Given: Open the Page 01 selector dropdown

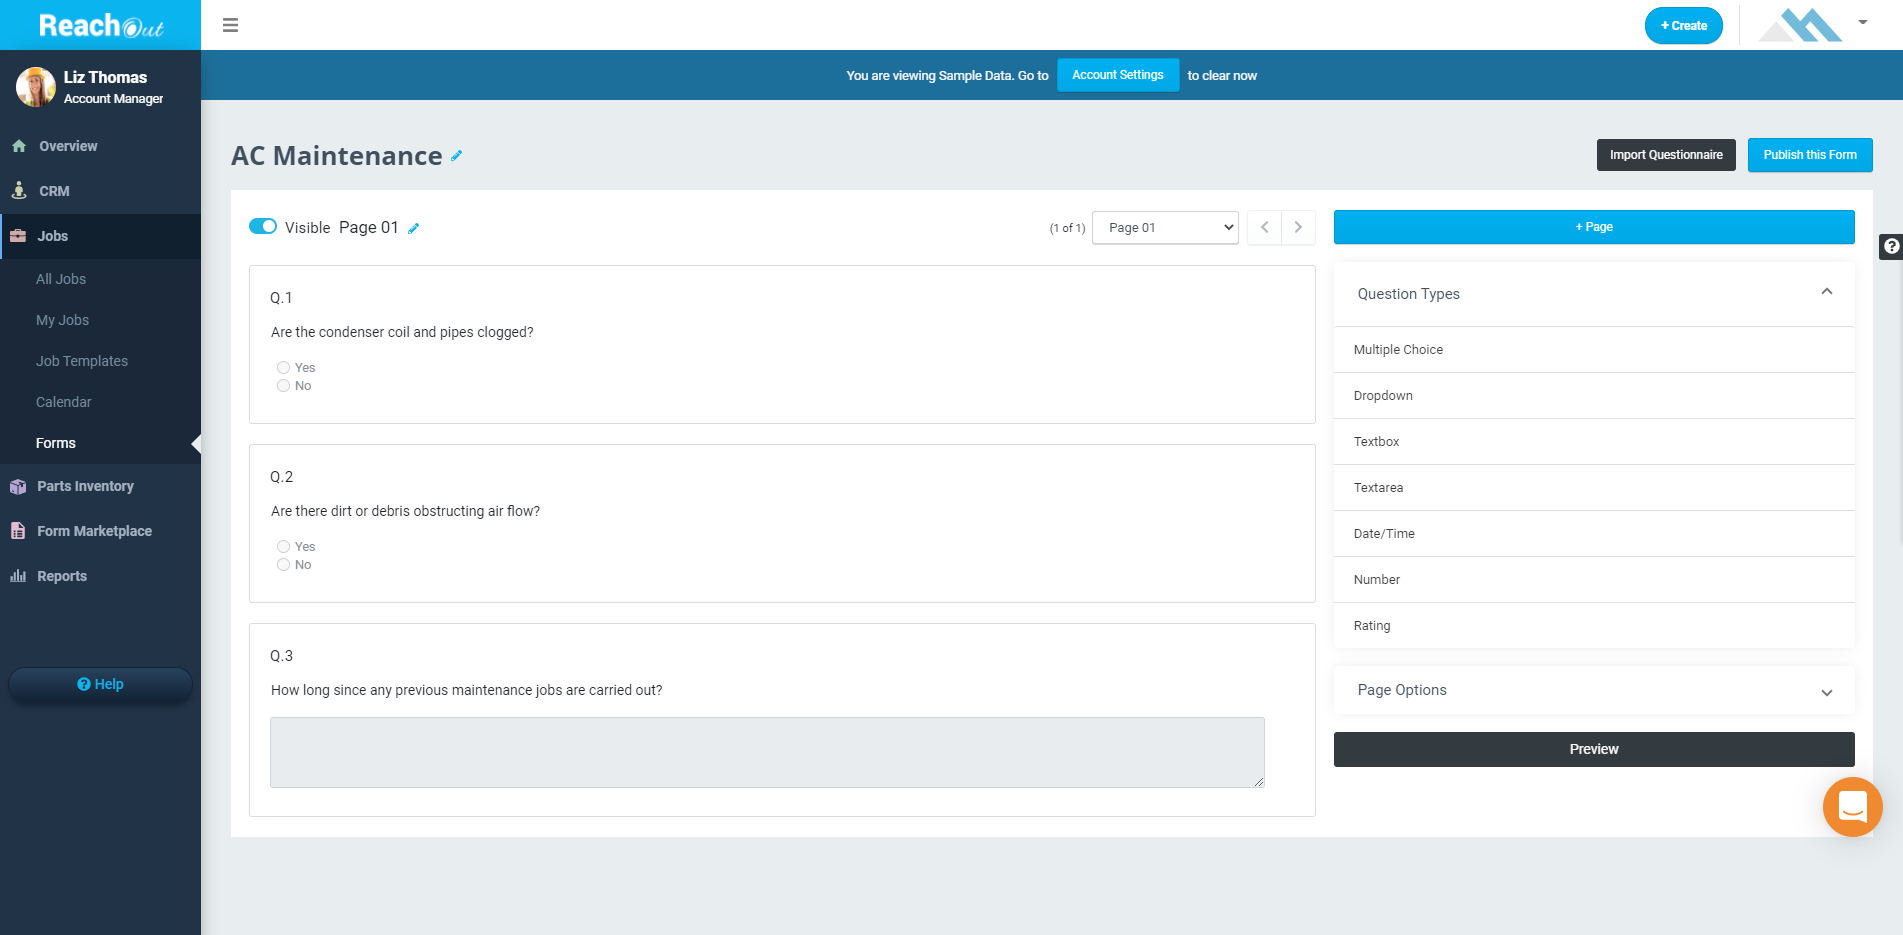Looking at the screenshot, I should (x=1164, y=227).
